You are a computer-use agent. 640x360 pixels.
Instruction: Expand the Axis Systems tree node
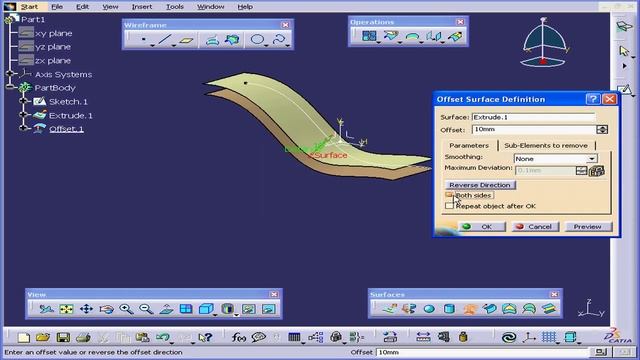tap(10, 74)
